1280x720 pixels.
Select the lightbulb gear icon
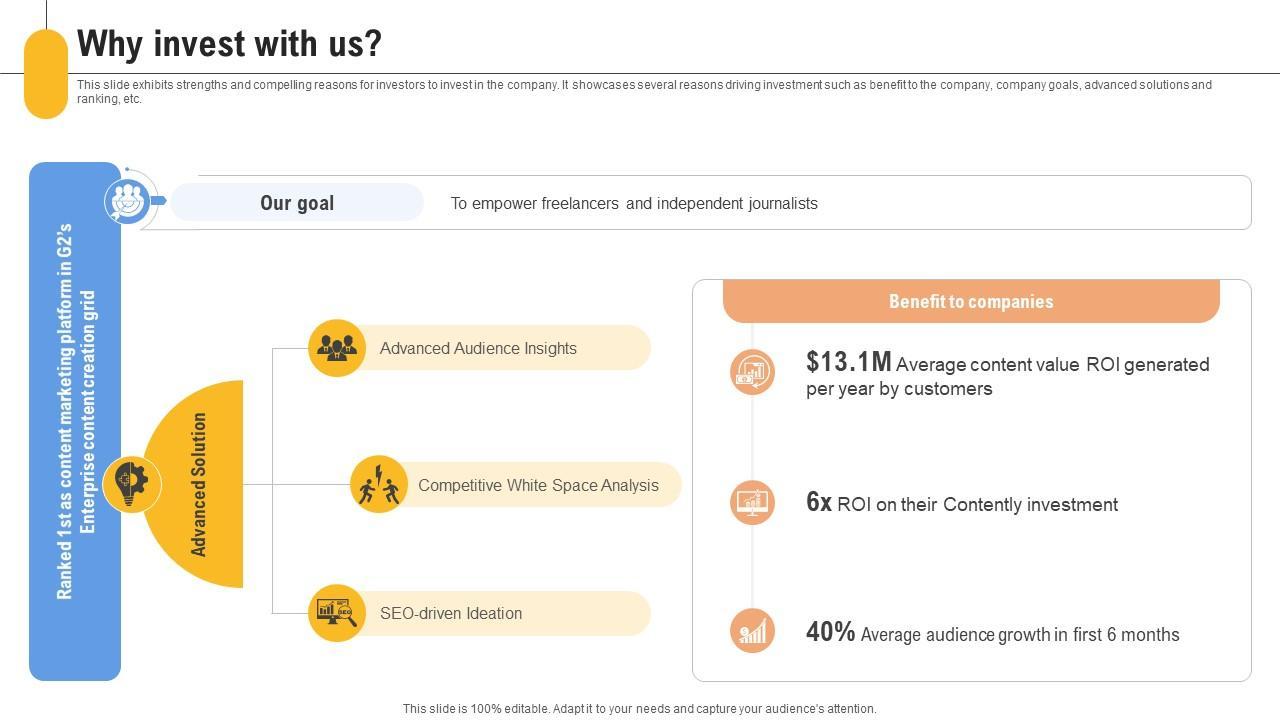pyautogui.click(x=132, y=484)
